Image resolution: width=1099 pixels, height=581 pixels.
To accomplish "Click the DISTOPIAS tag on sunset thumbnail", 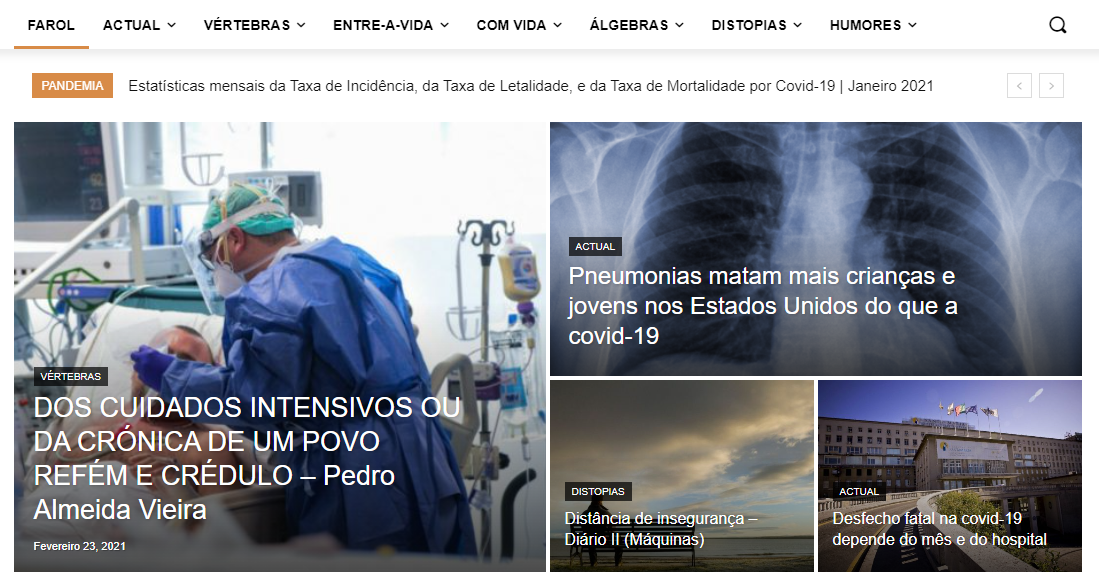I will point(598,491).
